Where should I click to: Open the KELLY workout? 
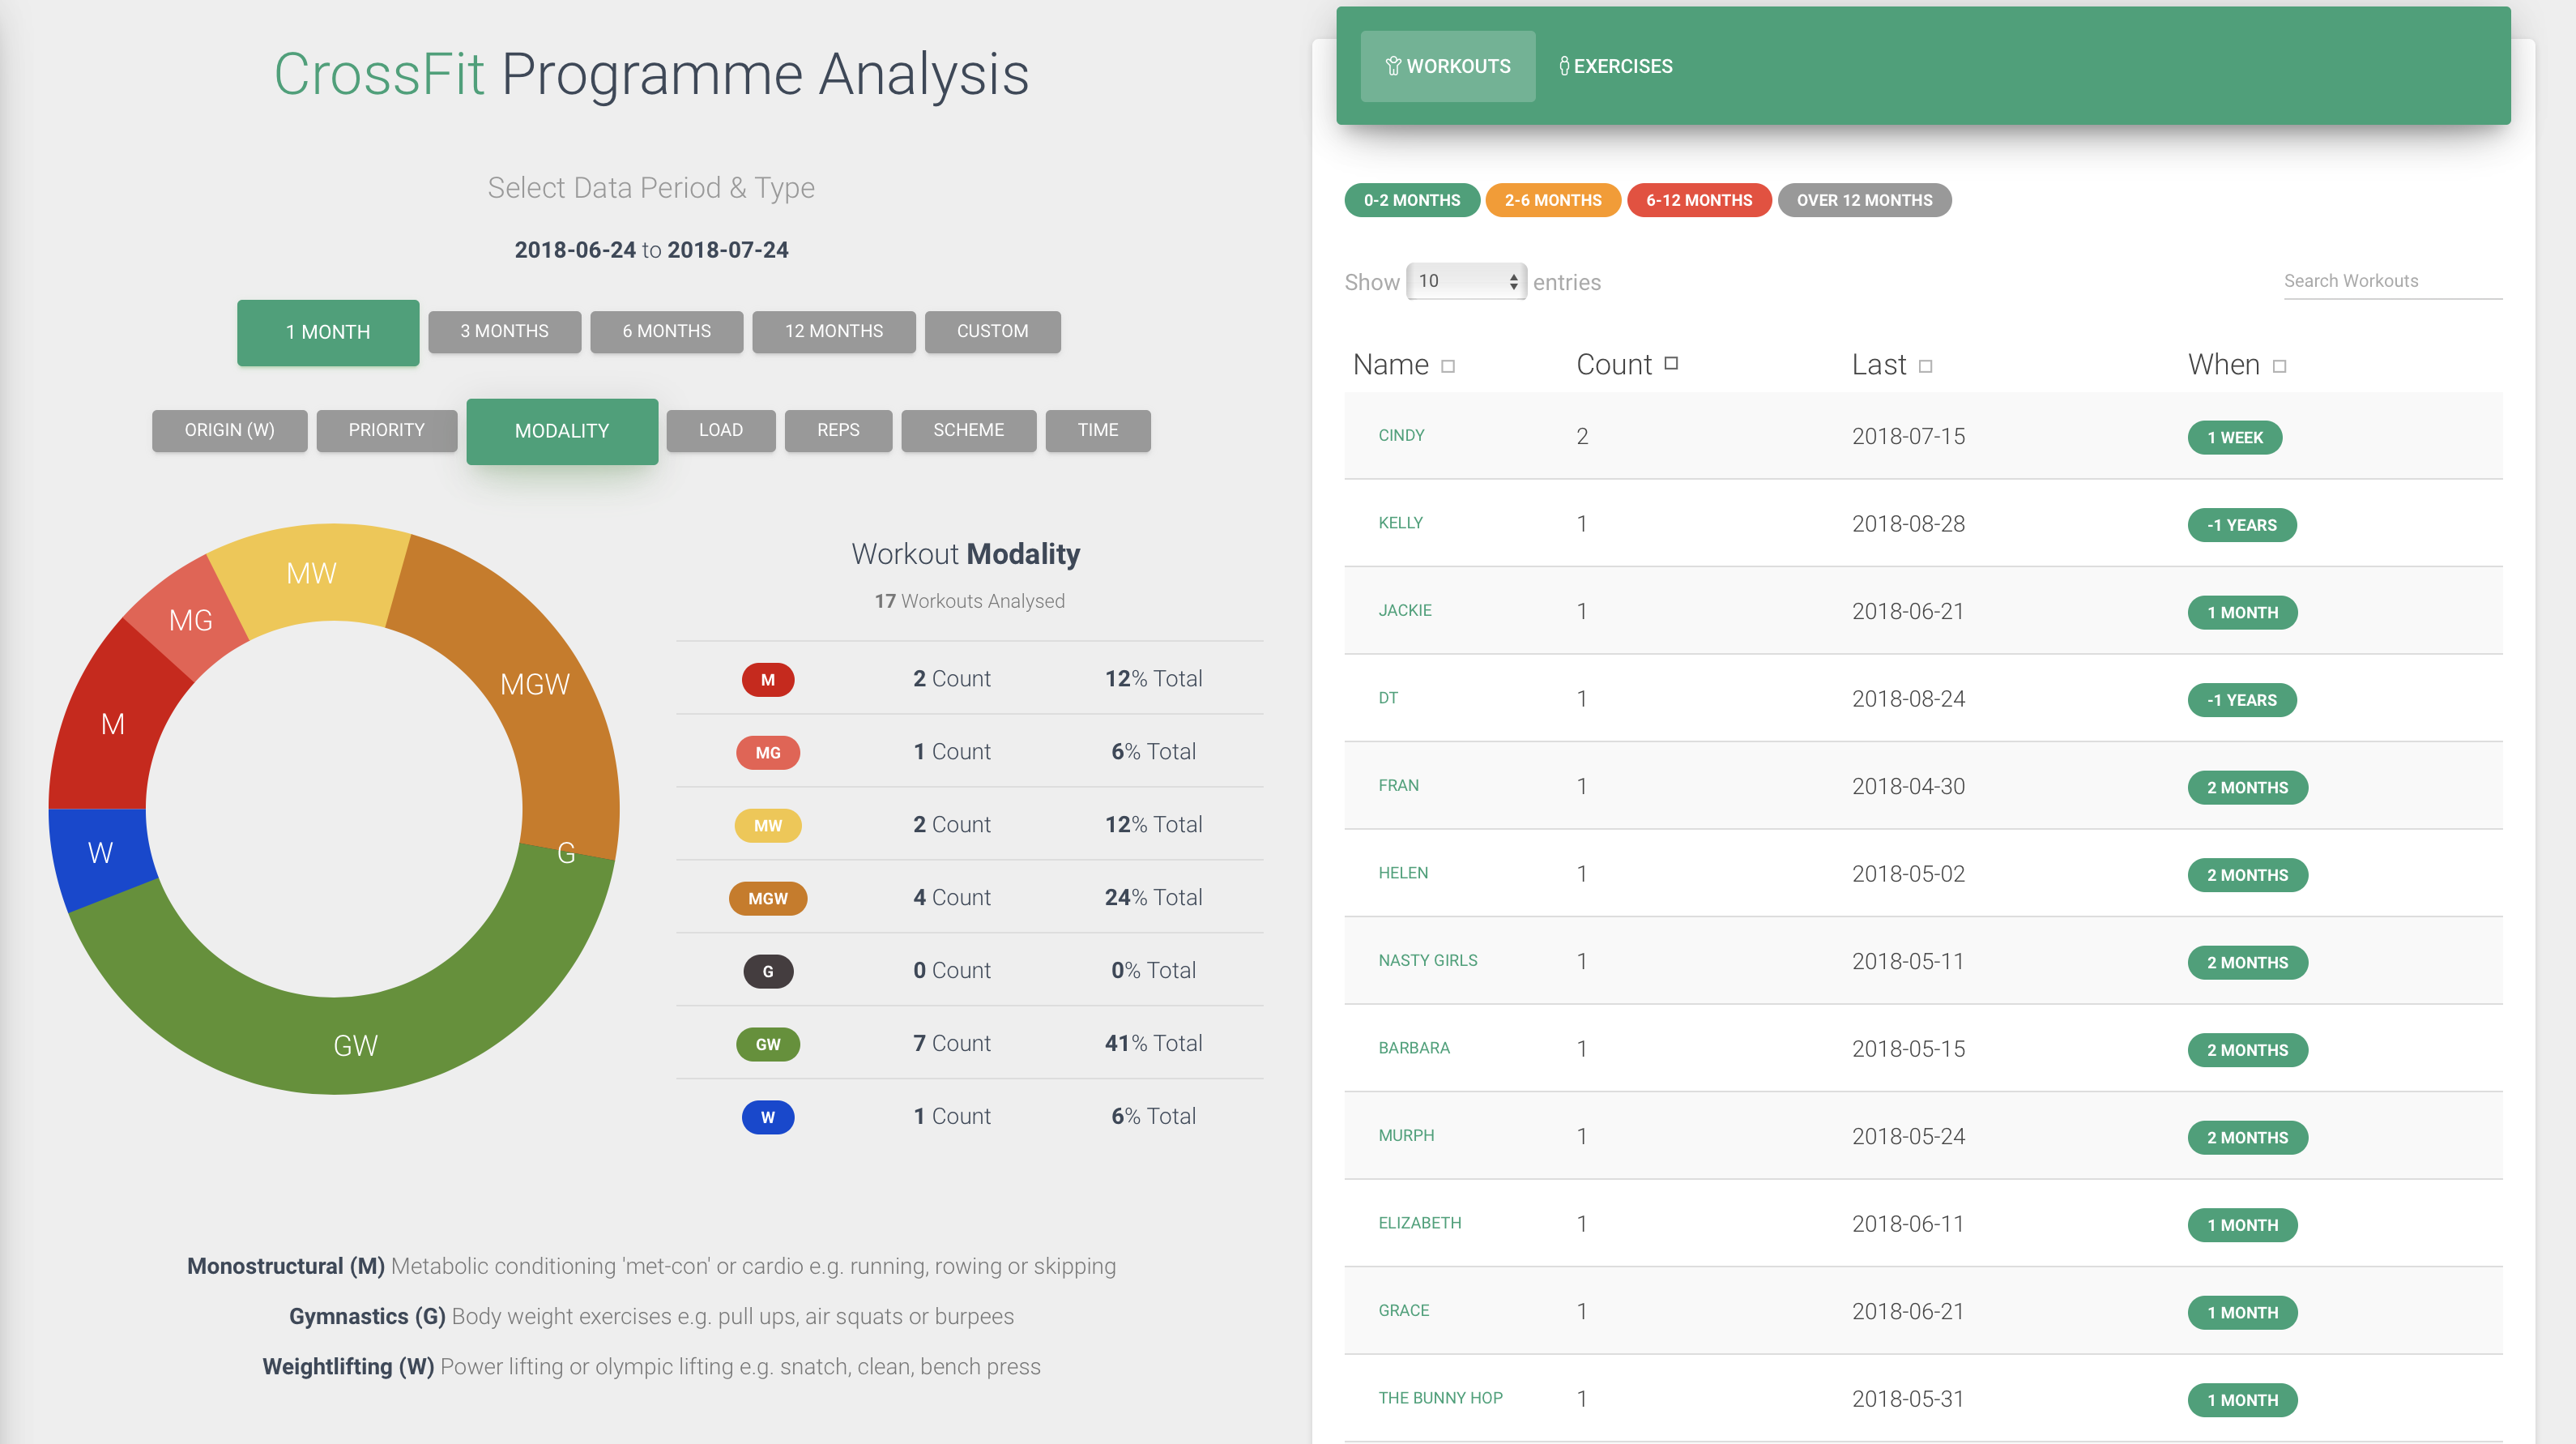pyautogui.click(x=1400, y=523)
